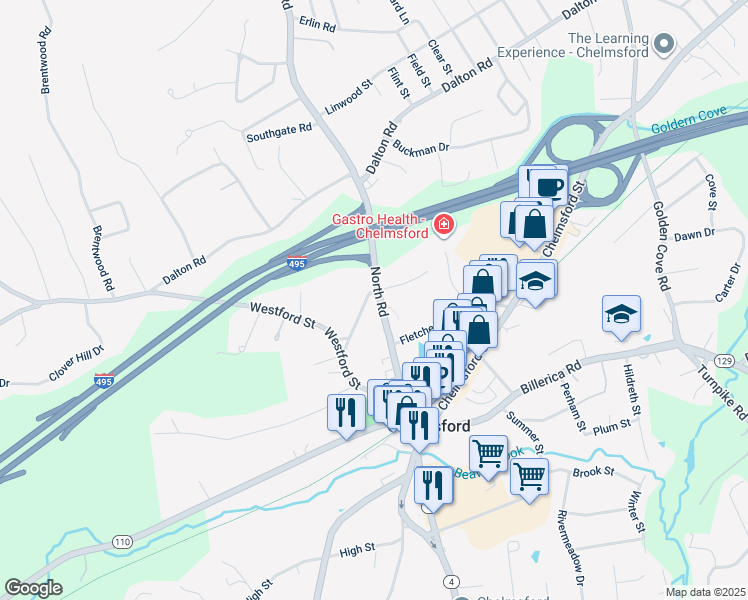This screenshot has width=748, height=600.
Task: Select the standalone graduation cap school marker
Action: pos(621,314)
